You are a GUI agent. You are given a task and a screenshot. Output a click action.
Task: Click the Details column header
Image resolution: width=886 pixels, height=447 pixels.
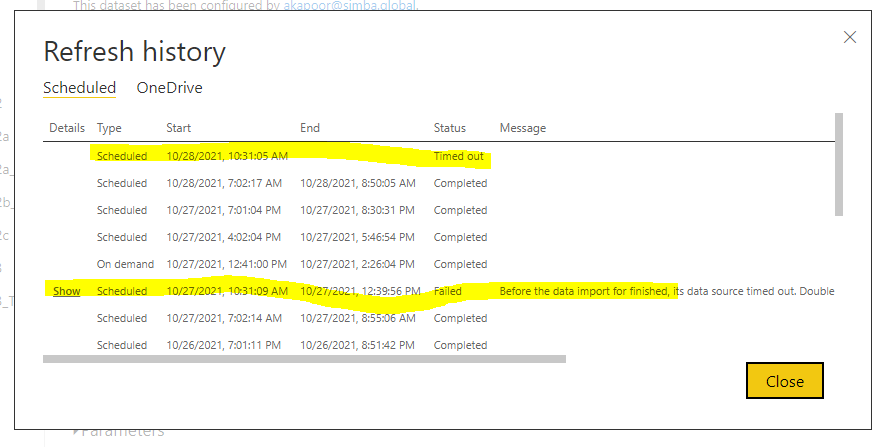67,128
